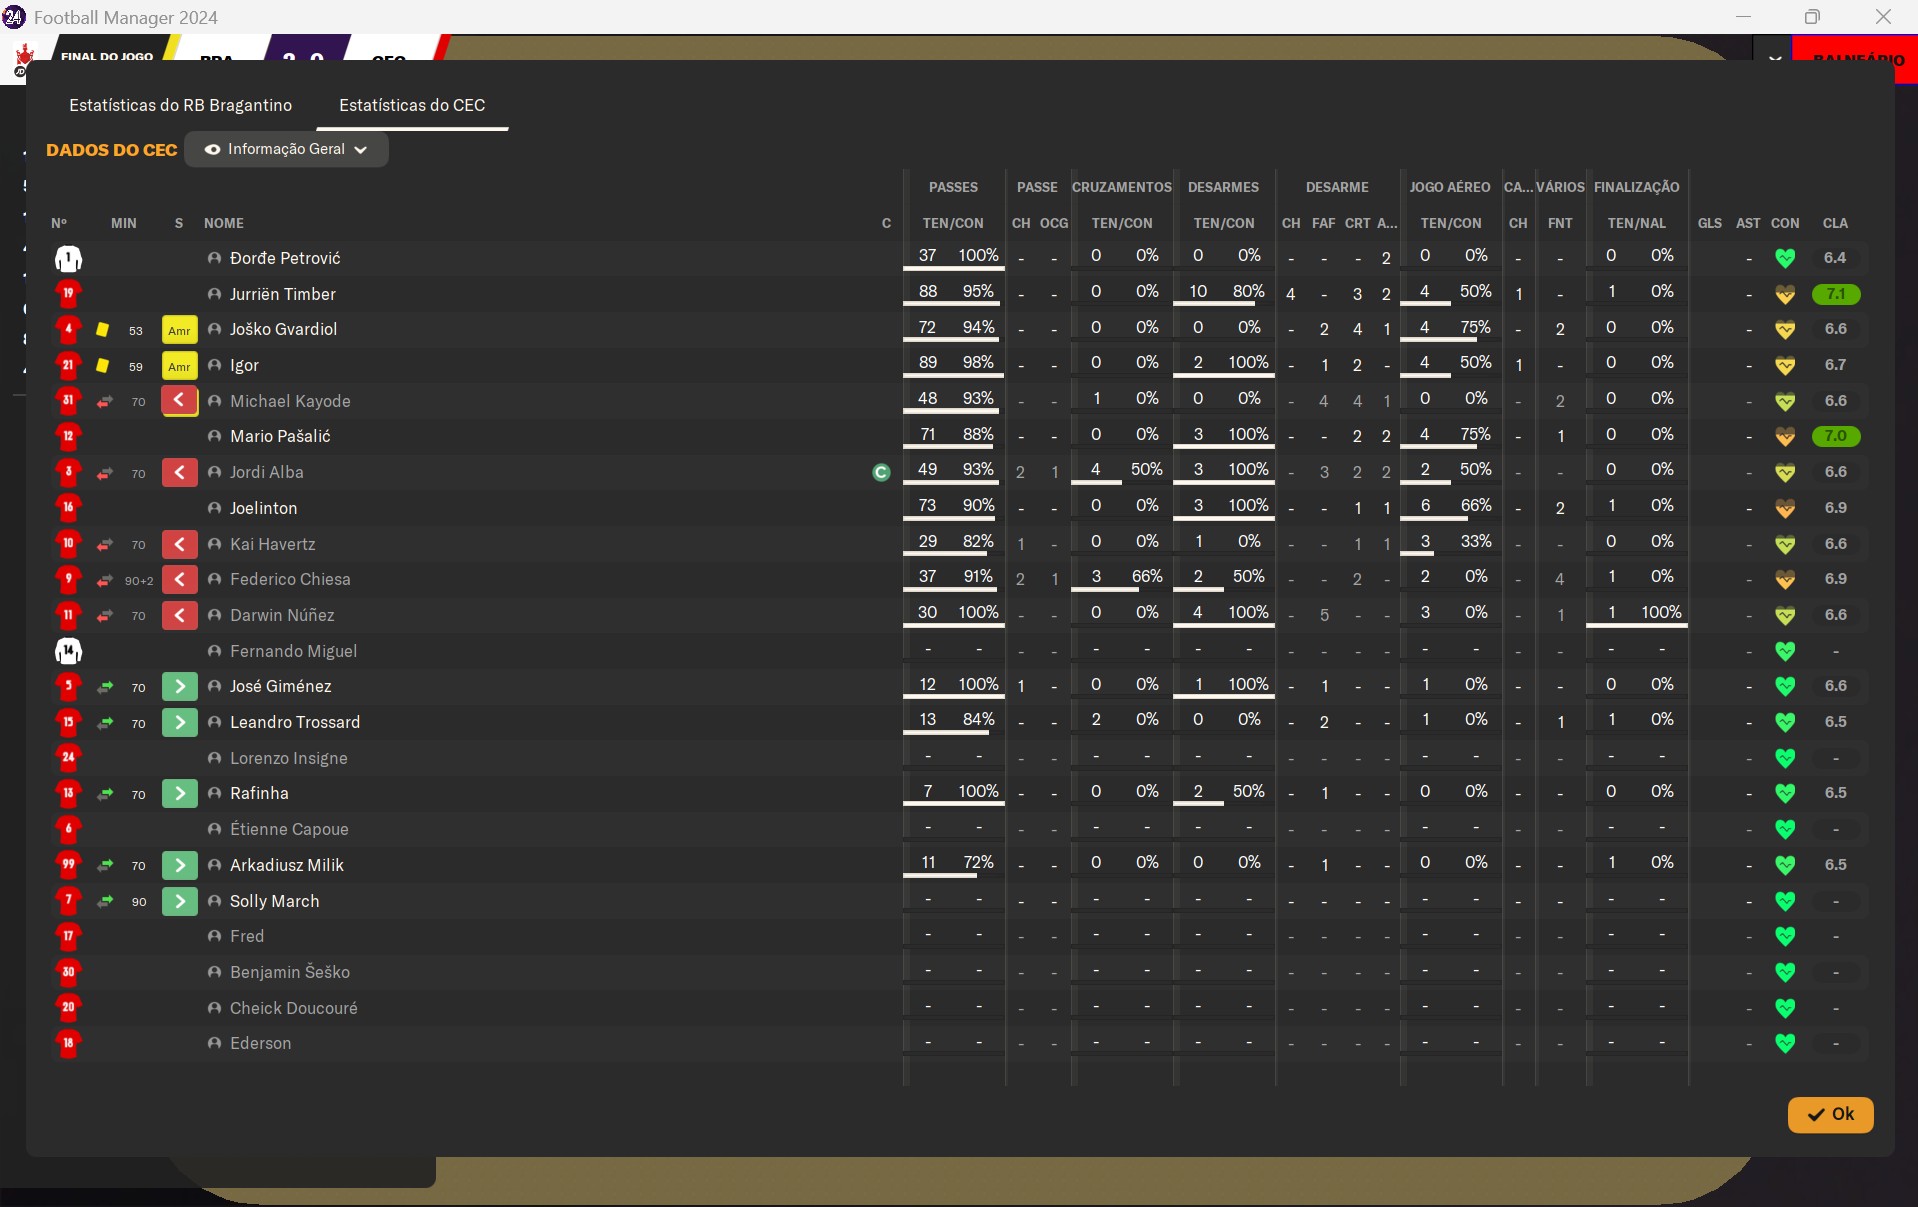The height and width of the screenshot is (1207, 1918).
Task: Select the Estatísticas do CEC tab
Action: pos(412,105)
